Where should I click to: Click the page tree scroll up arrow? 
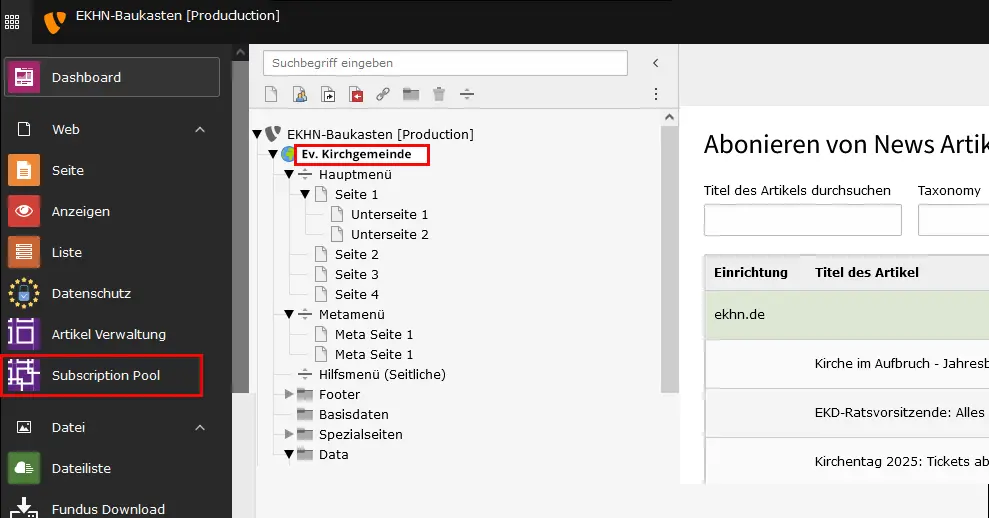pyautogui.click(x=669, y=117)
